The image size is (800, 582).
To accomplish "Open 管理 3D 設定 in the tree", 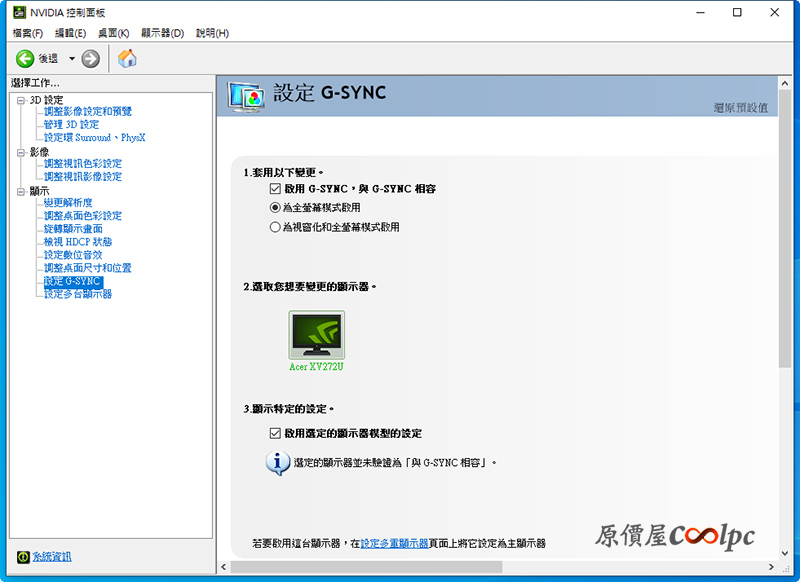I will pyautogui.click(x=71, y=124).
